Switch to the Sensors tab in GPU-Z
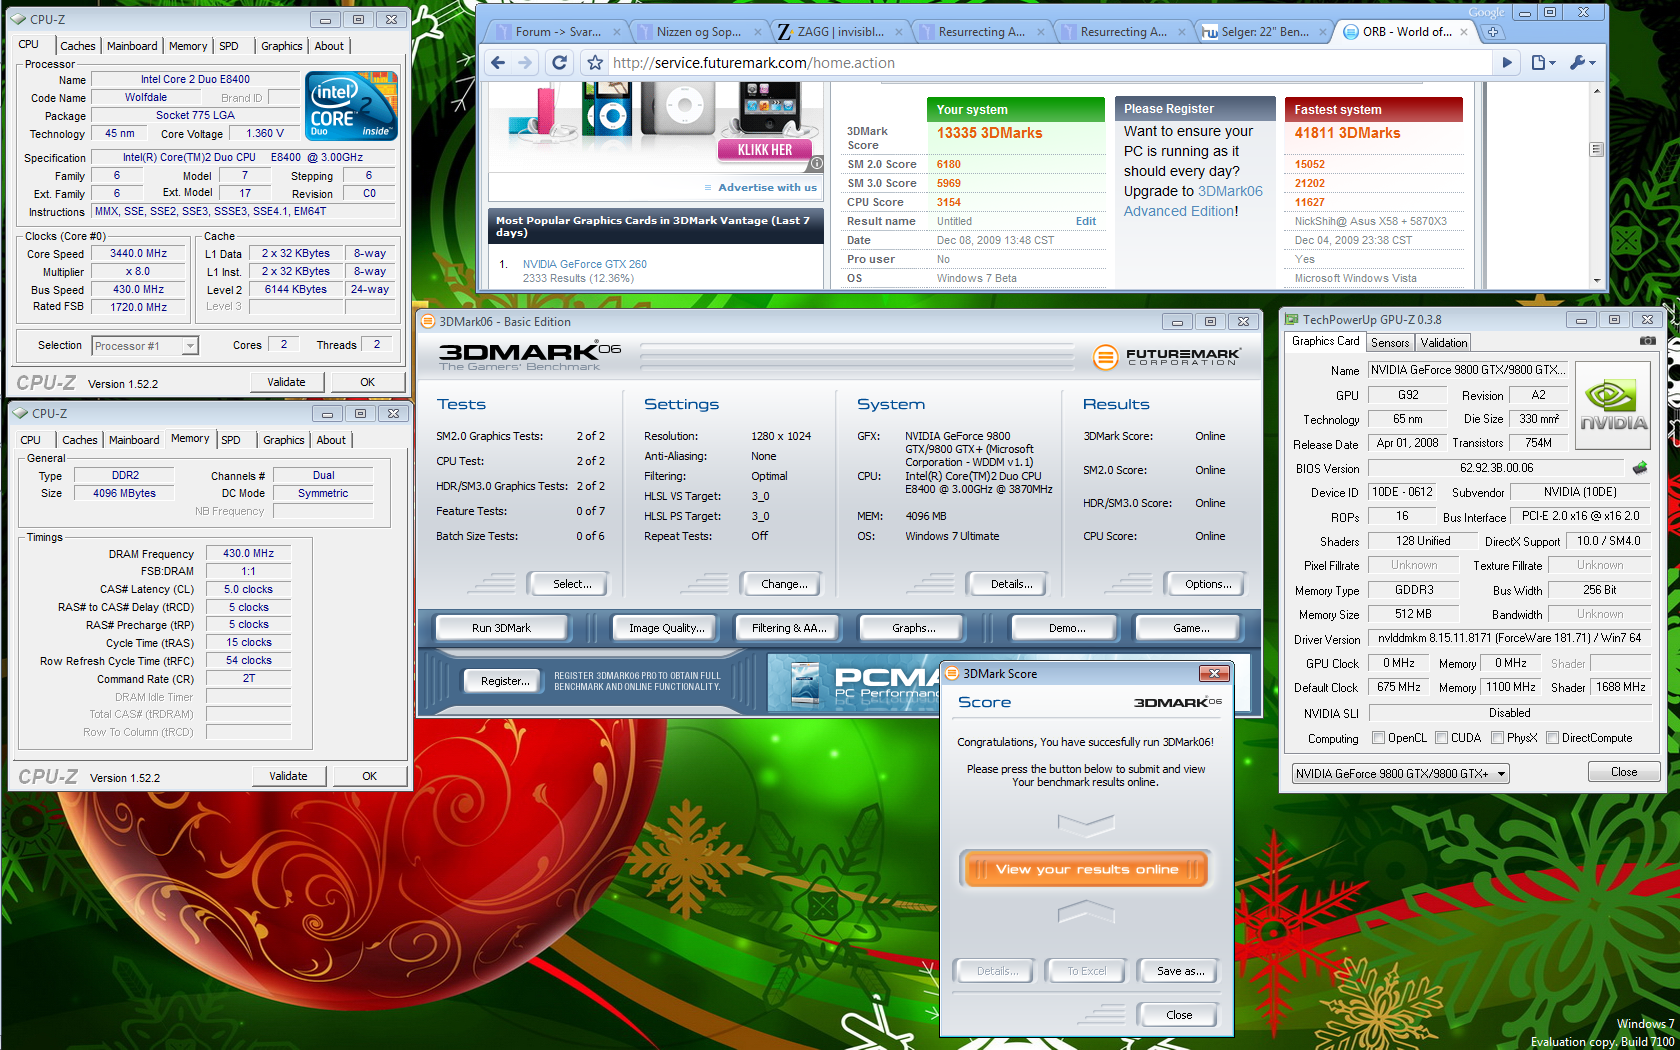Viewport: 1680px width, 1050px height. tap(1390, 343)
